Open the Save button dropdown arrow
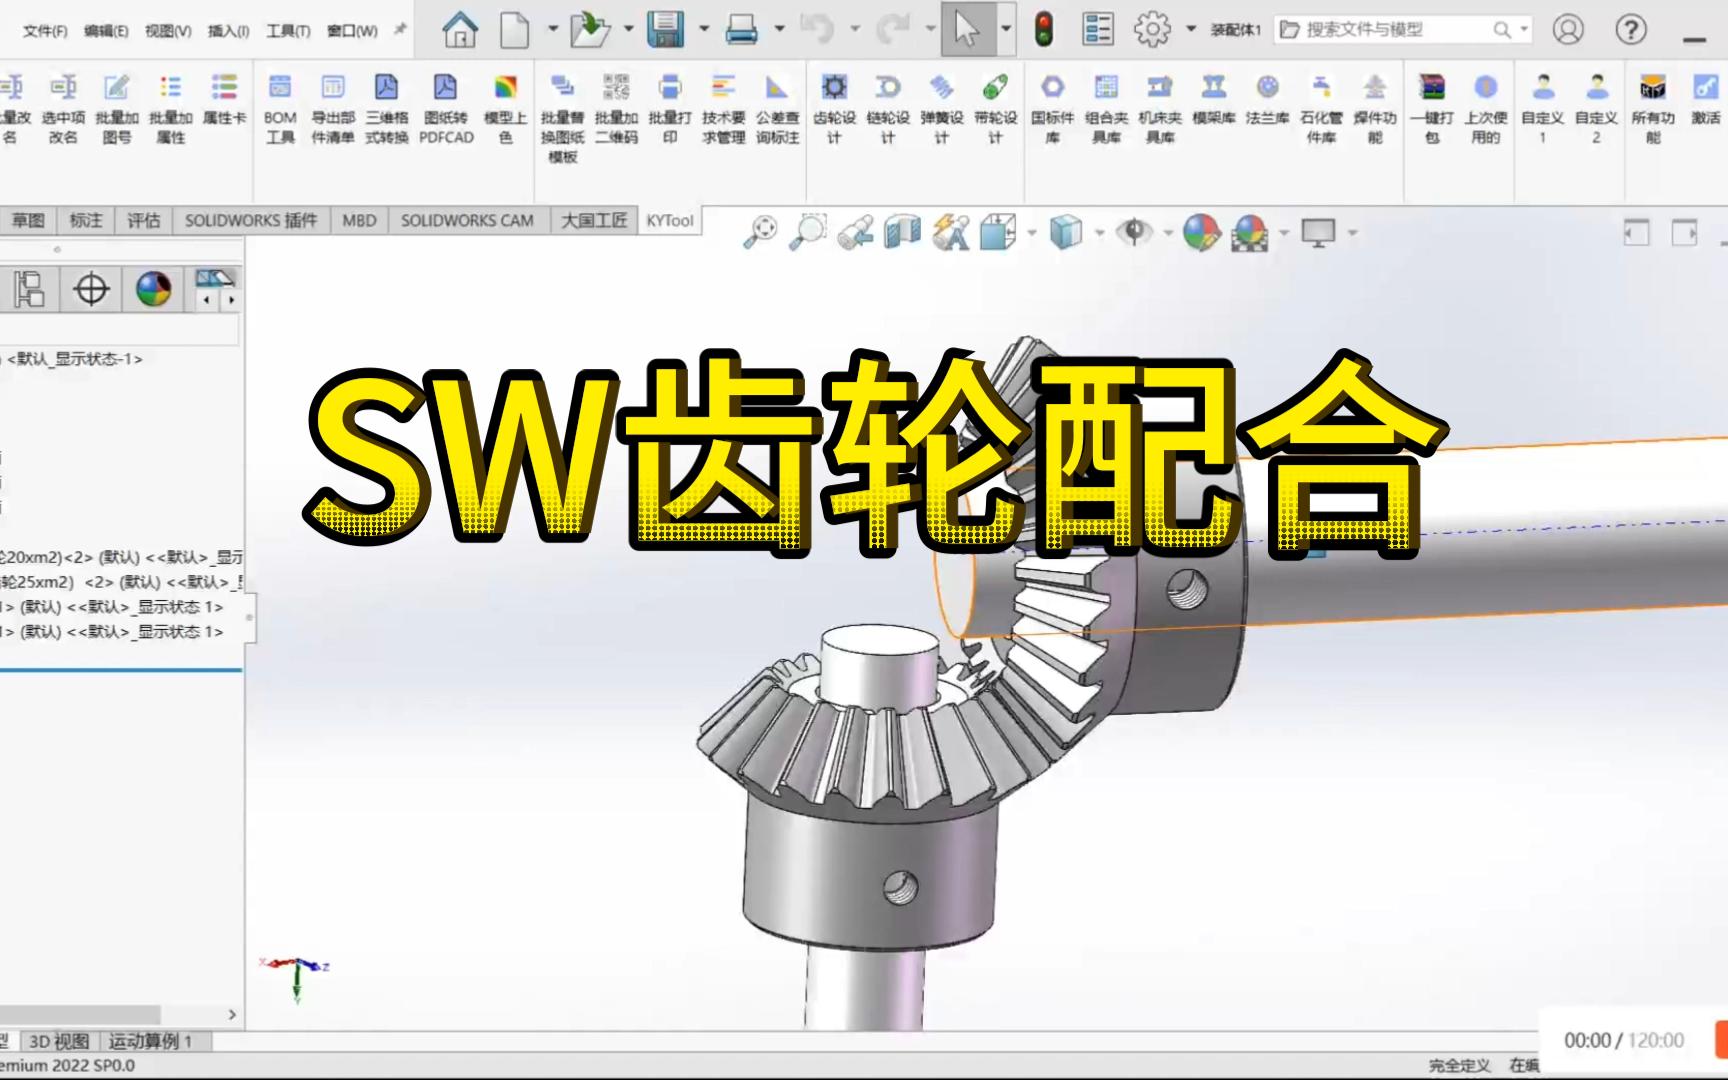1728x1080 pixels. pyautogui.click(x=704, y=30)
